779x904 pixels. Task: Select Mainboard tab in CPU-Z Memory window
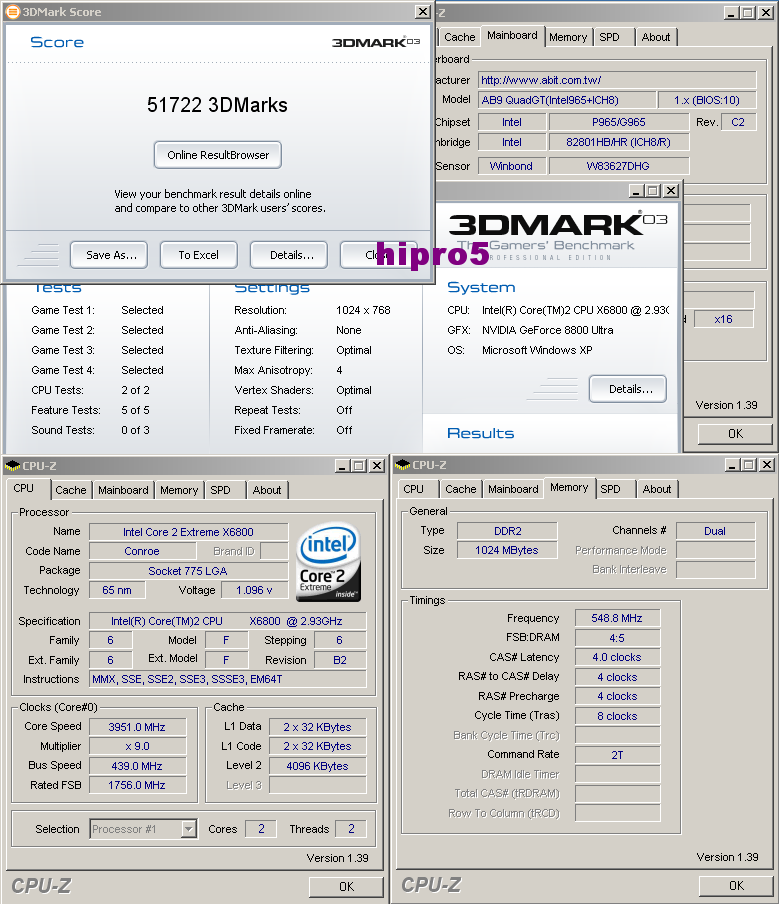coord(513,489)
